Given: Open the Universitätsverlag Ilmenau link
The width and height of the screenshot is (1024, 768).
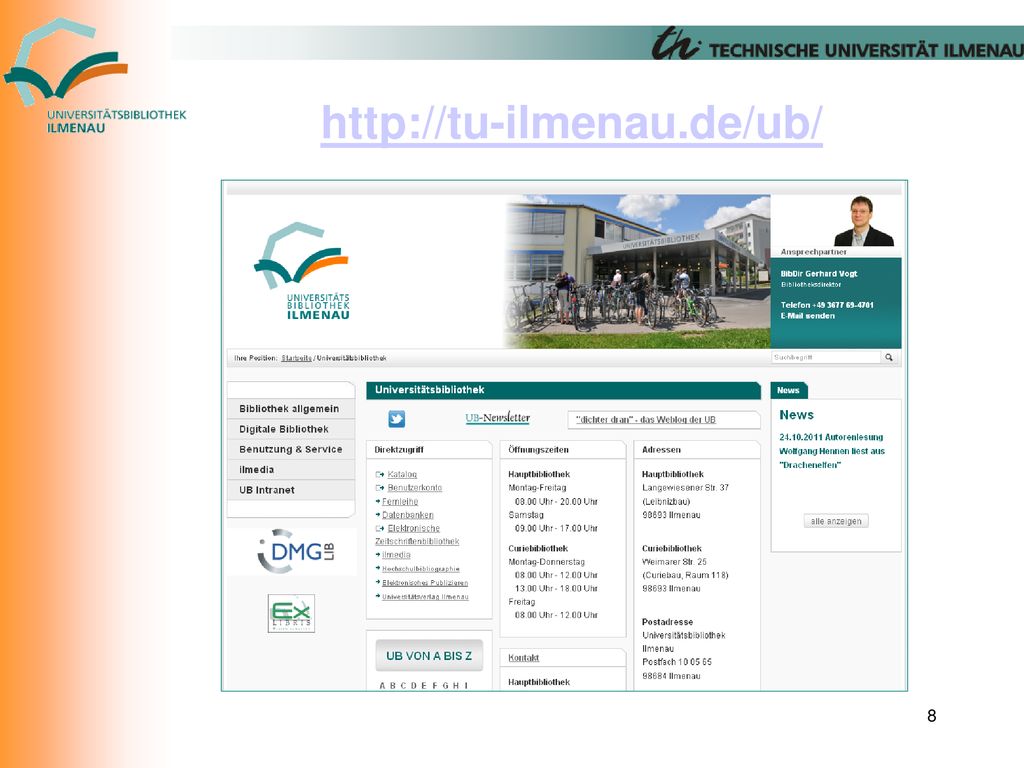Looking at the screenshot, I should click(425, 596).
